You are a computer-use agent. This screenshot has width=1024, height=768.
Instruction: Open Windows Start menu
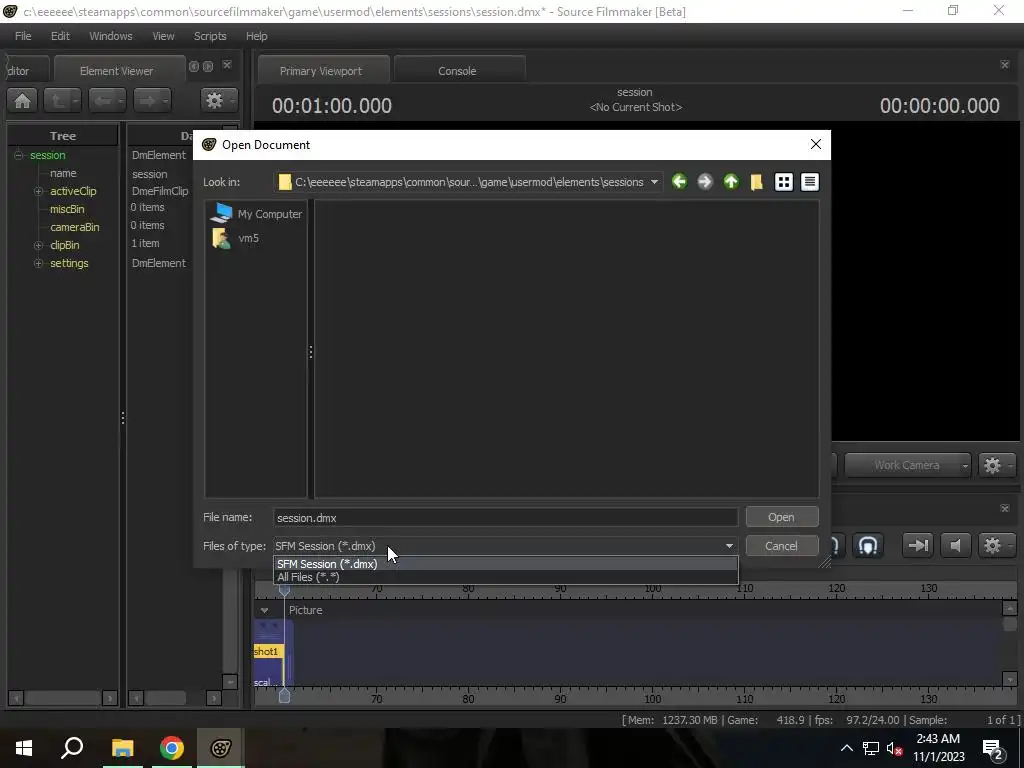pos(24,748)
